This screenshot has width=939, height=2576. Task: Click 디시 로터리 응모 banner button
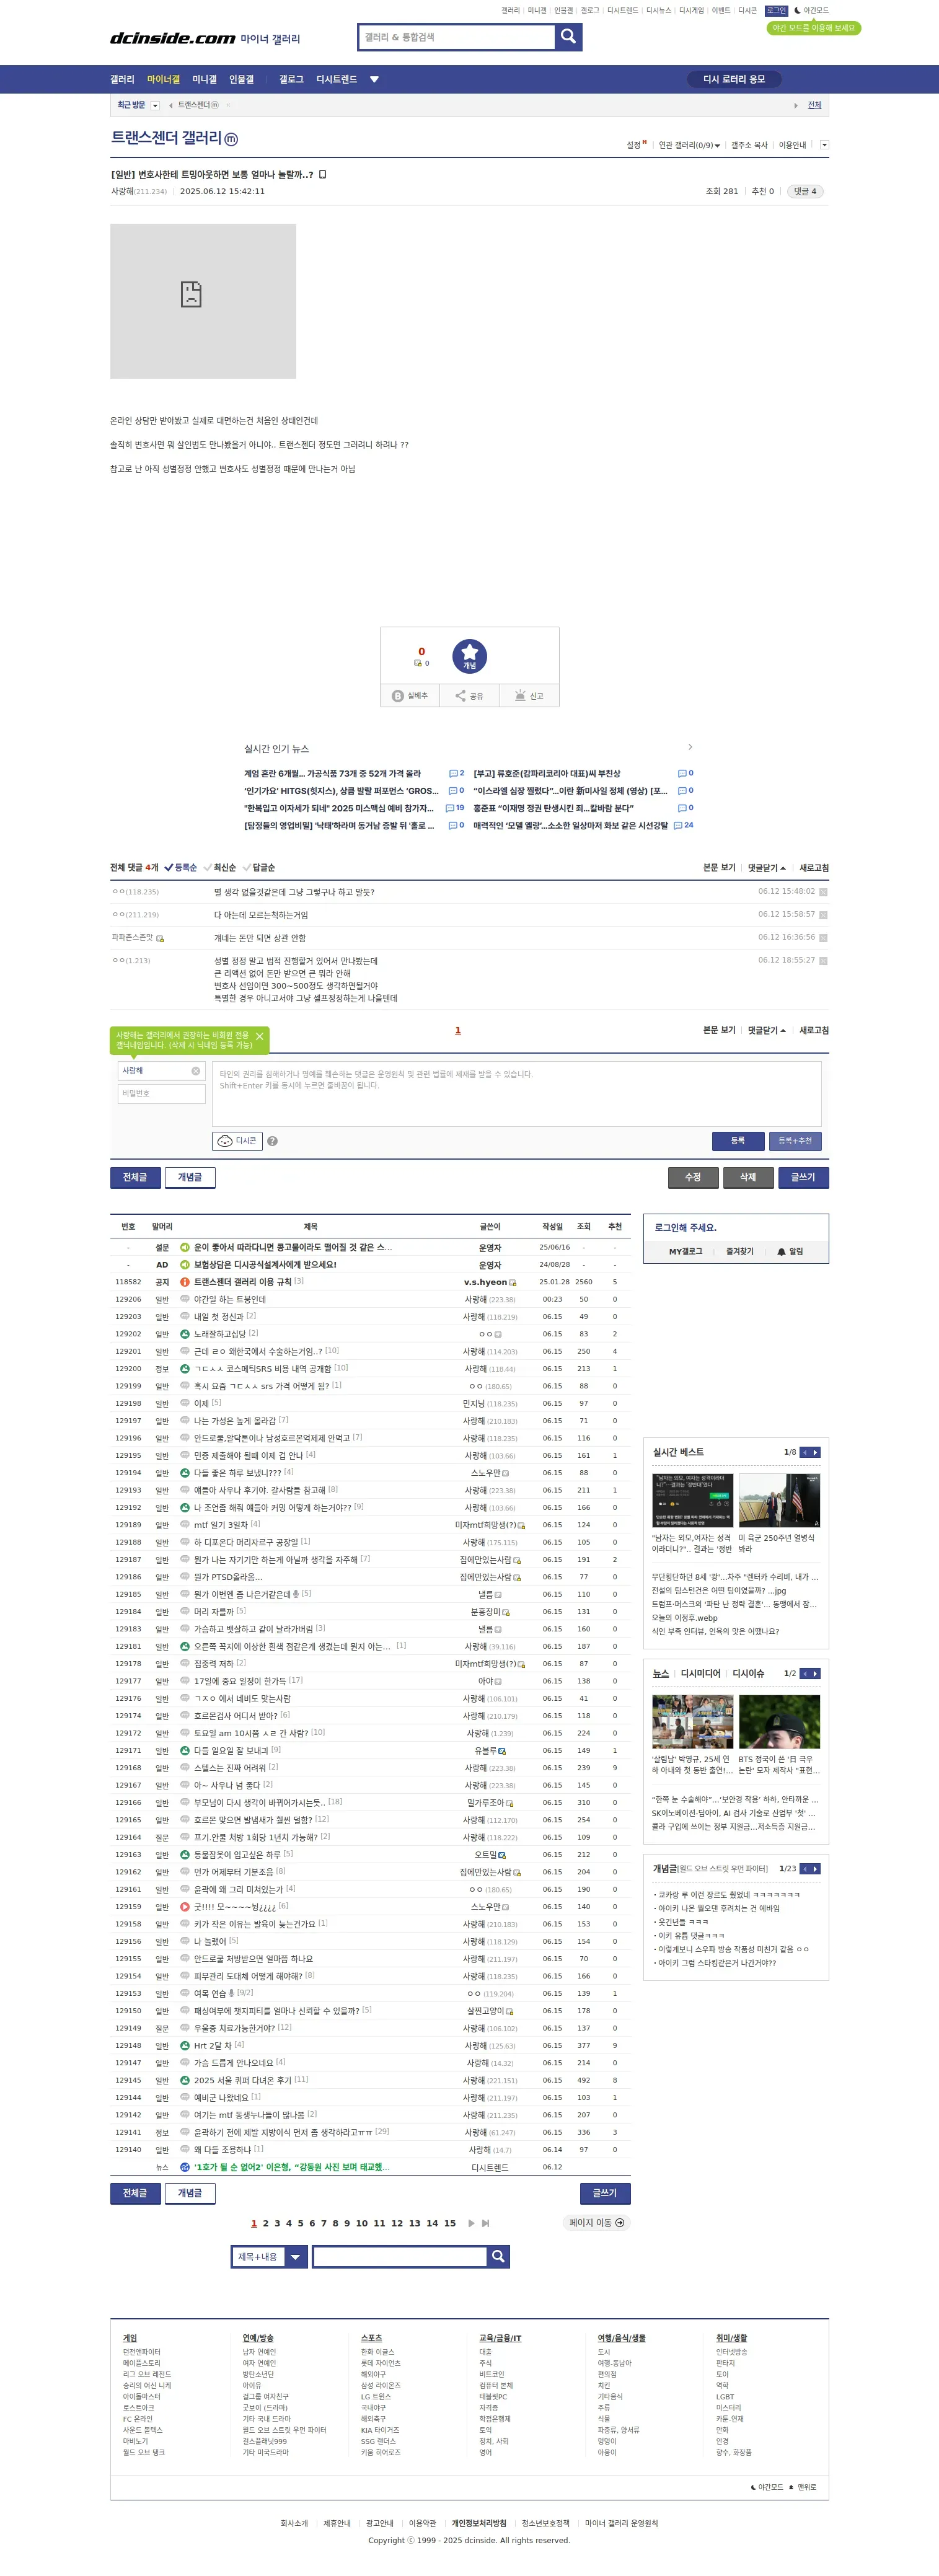click(734, 79)
